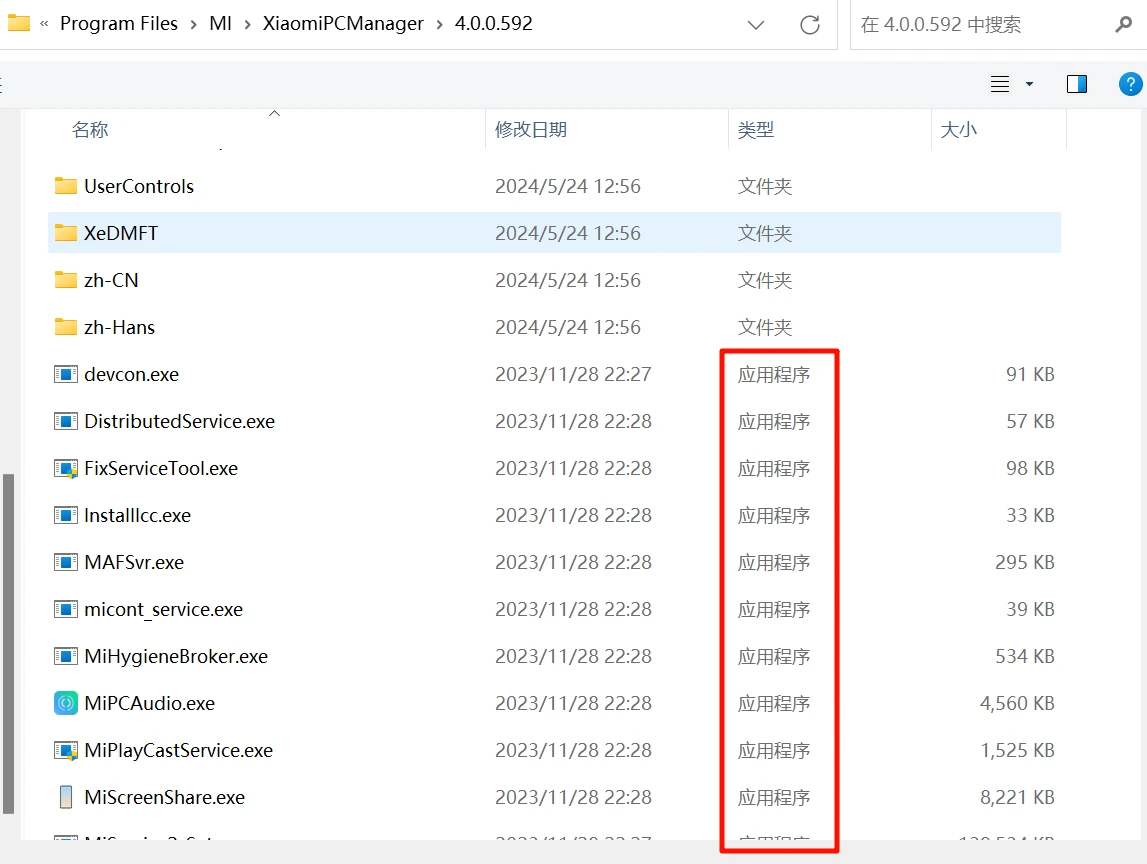Select the UserControls folder name

139,187
